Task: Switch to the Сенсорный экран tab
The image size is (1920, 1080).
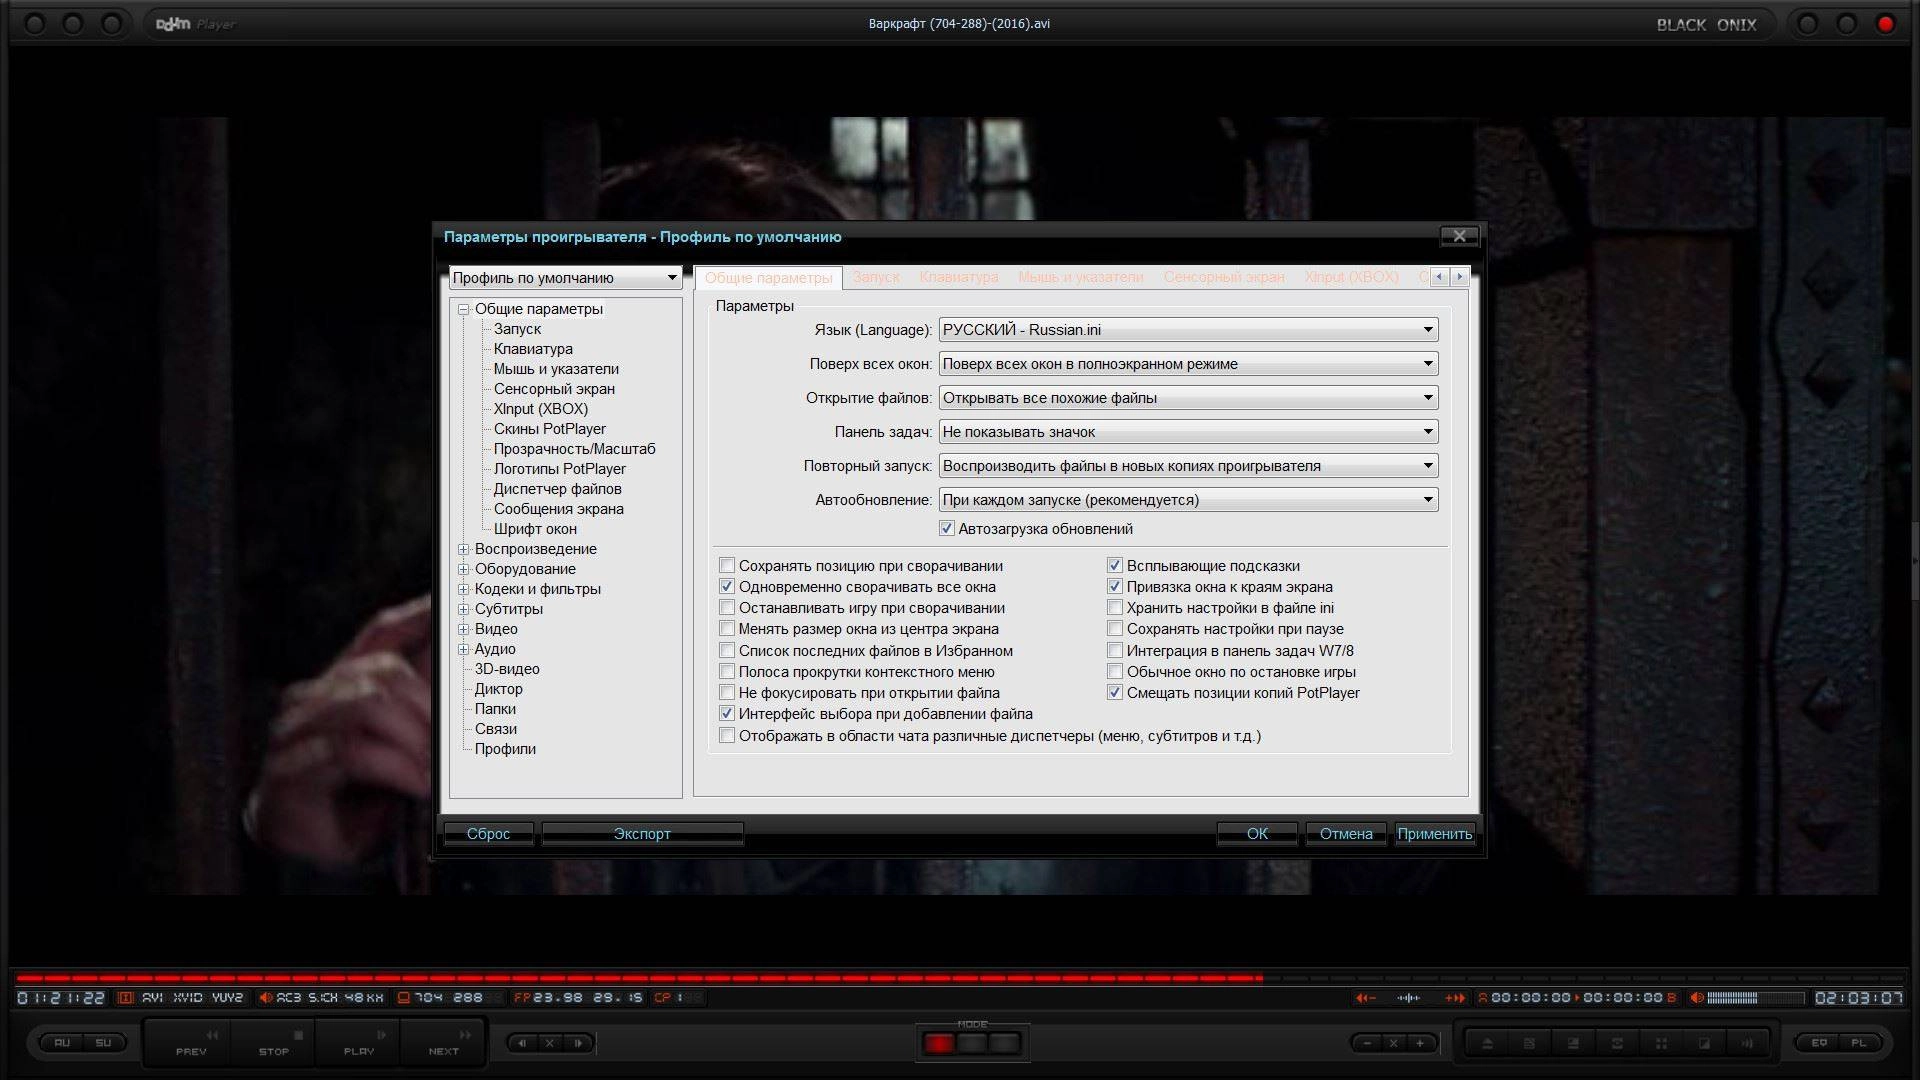Action: 1224,277
